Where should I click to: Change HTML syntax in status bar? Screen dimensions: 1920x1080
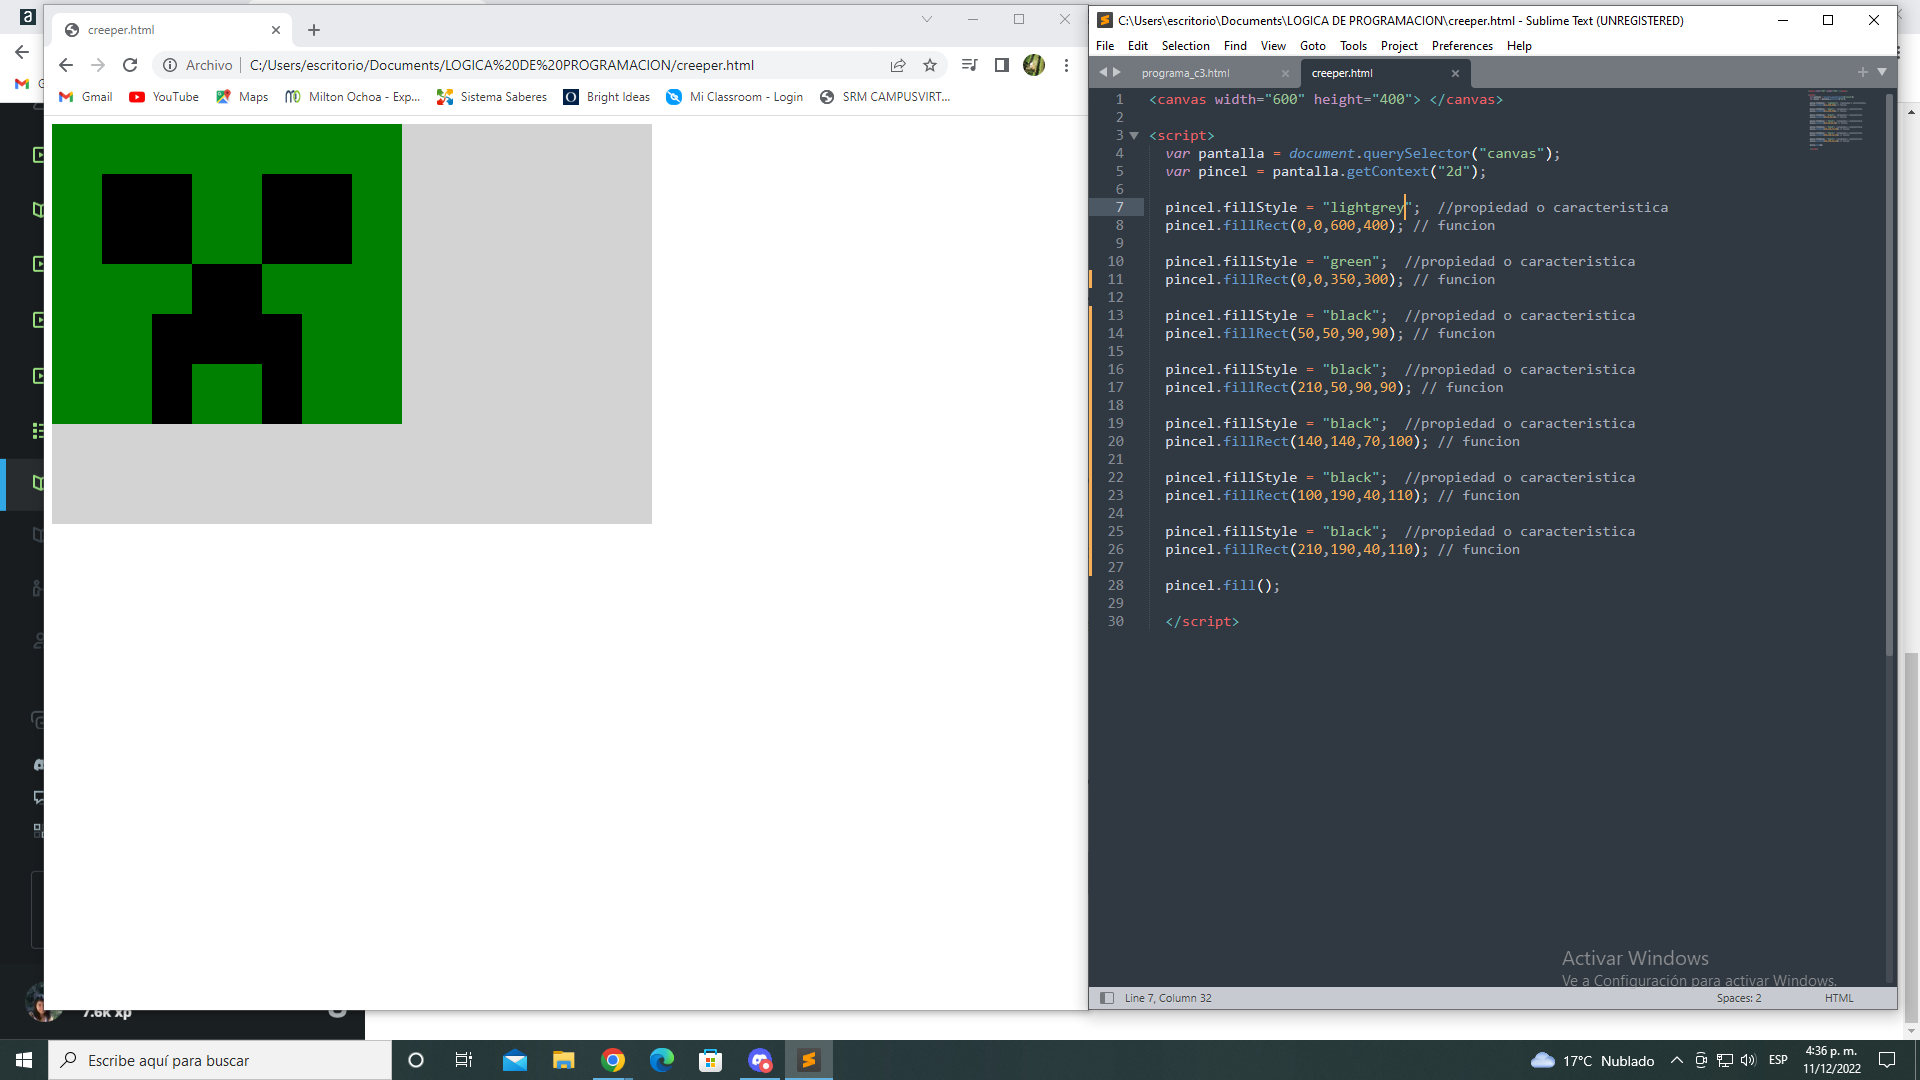[x=1839, y=998]
